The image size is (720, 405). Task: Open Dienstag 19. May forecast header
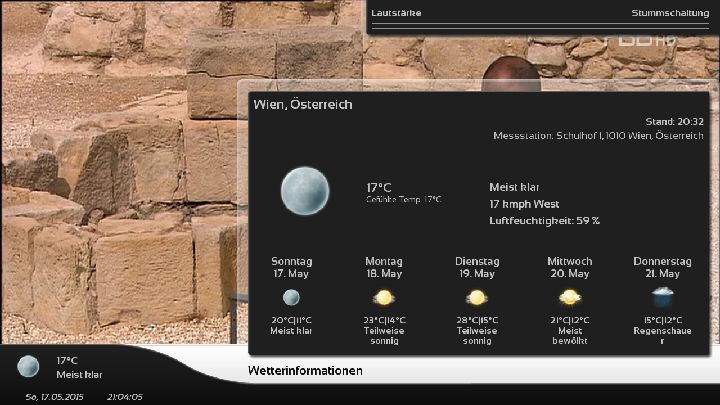[x=477, y=267]
